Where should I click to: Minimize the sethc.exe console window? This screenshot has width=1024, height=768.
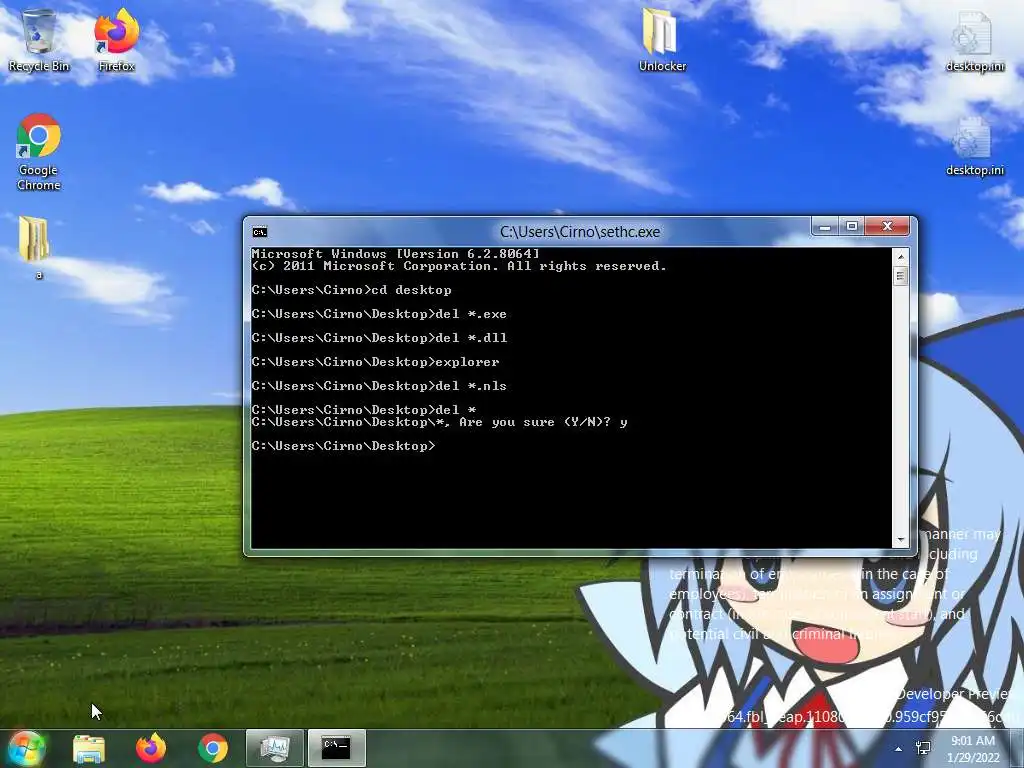pos(825,227)
